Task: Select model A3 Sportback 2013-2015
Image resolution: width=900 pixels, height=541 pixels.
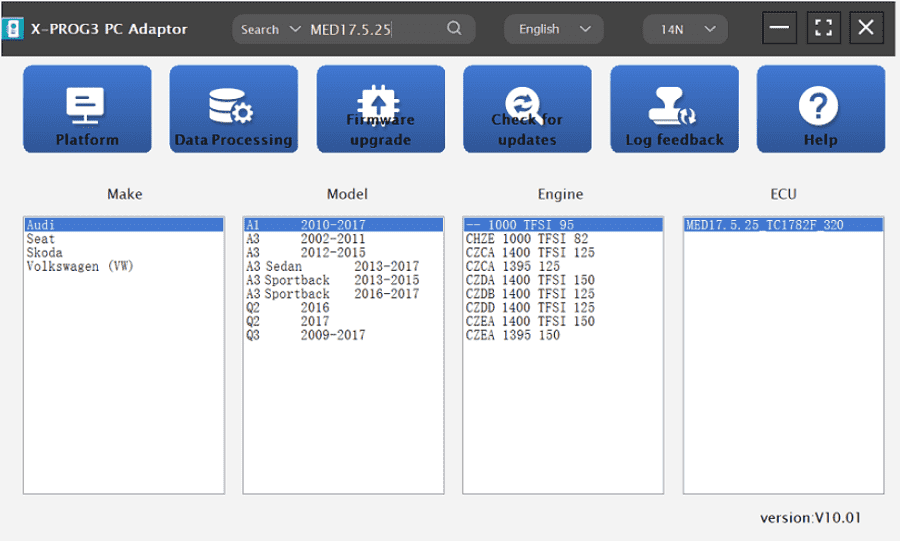Action: pyautogui.click(x=343, y=280)
